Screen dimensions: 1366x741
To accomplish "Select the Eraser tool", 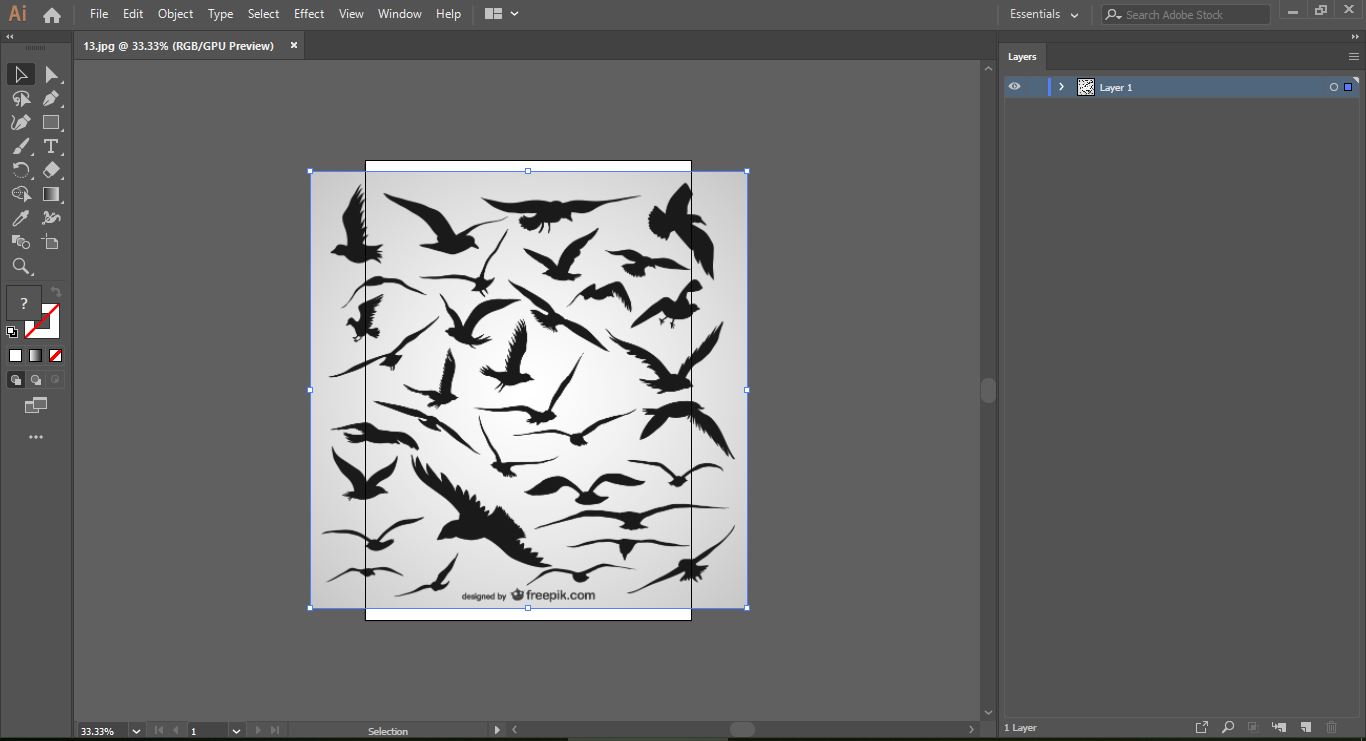I will 51,171.
